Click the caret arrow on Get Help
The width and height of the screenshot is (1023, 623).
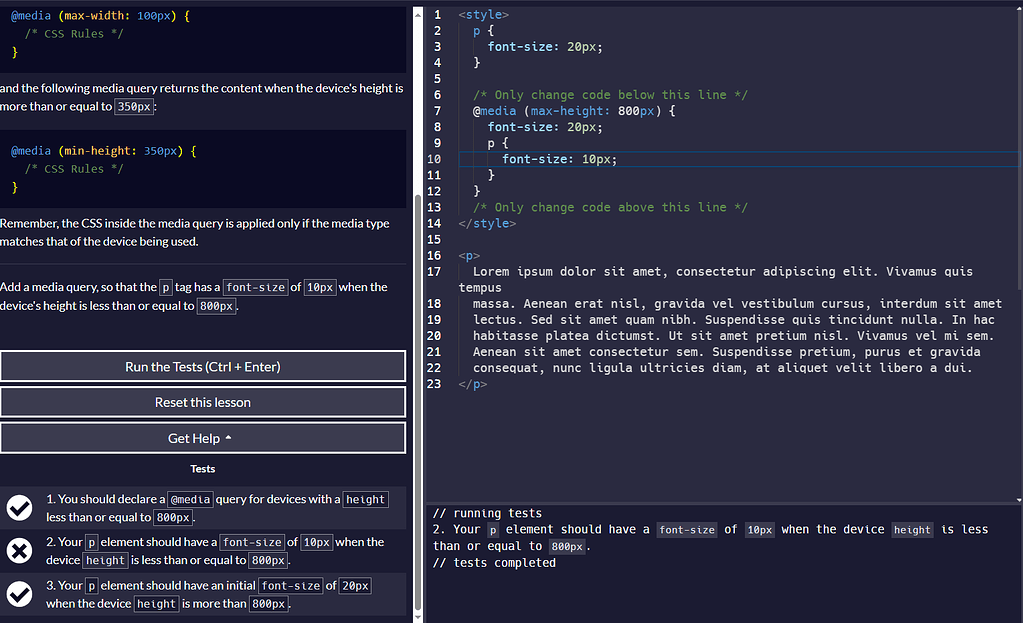pos(229,437)
